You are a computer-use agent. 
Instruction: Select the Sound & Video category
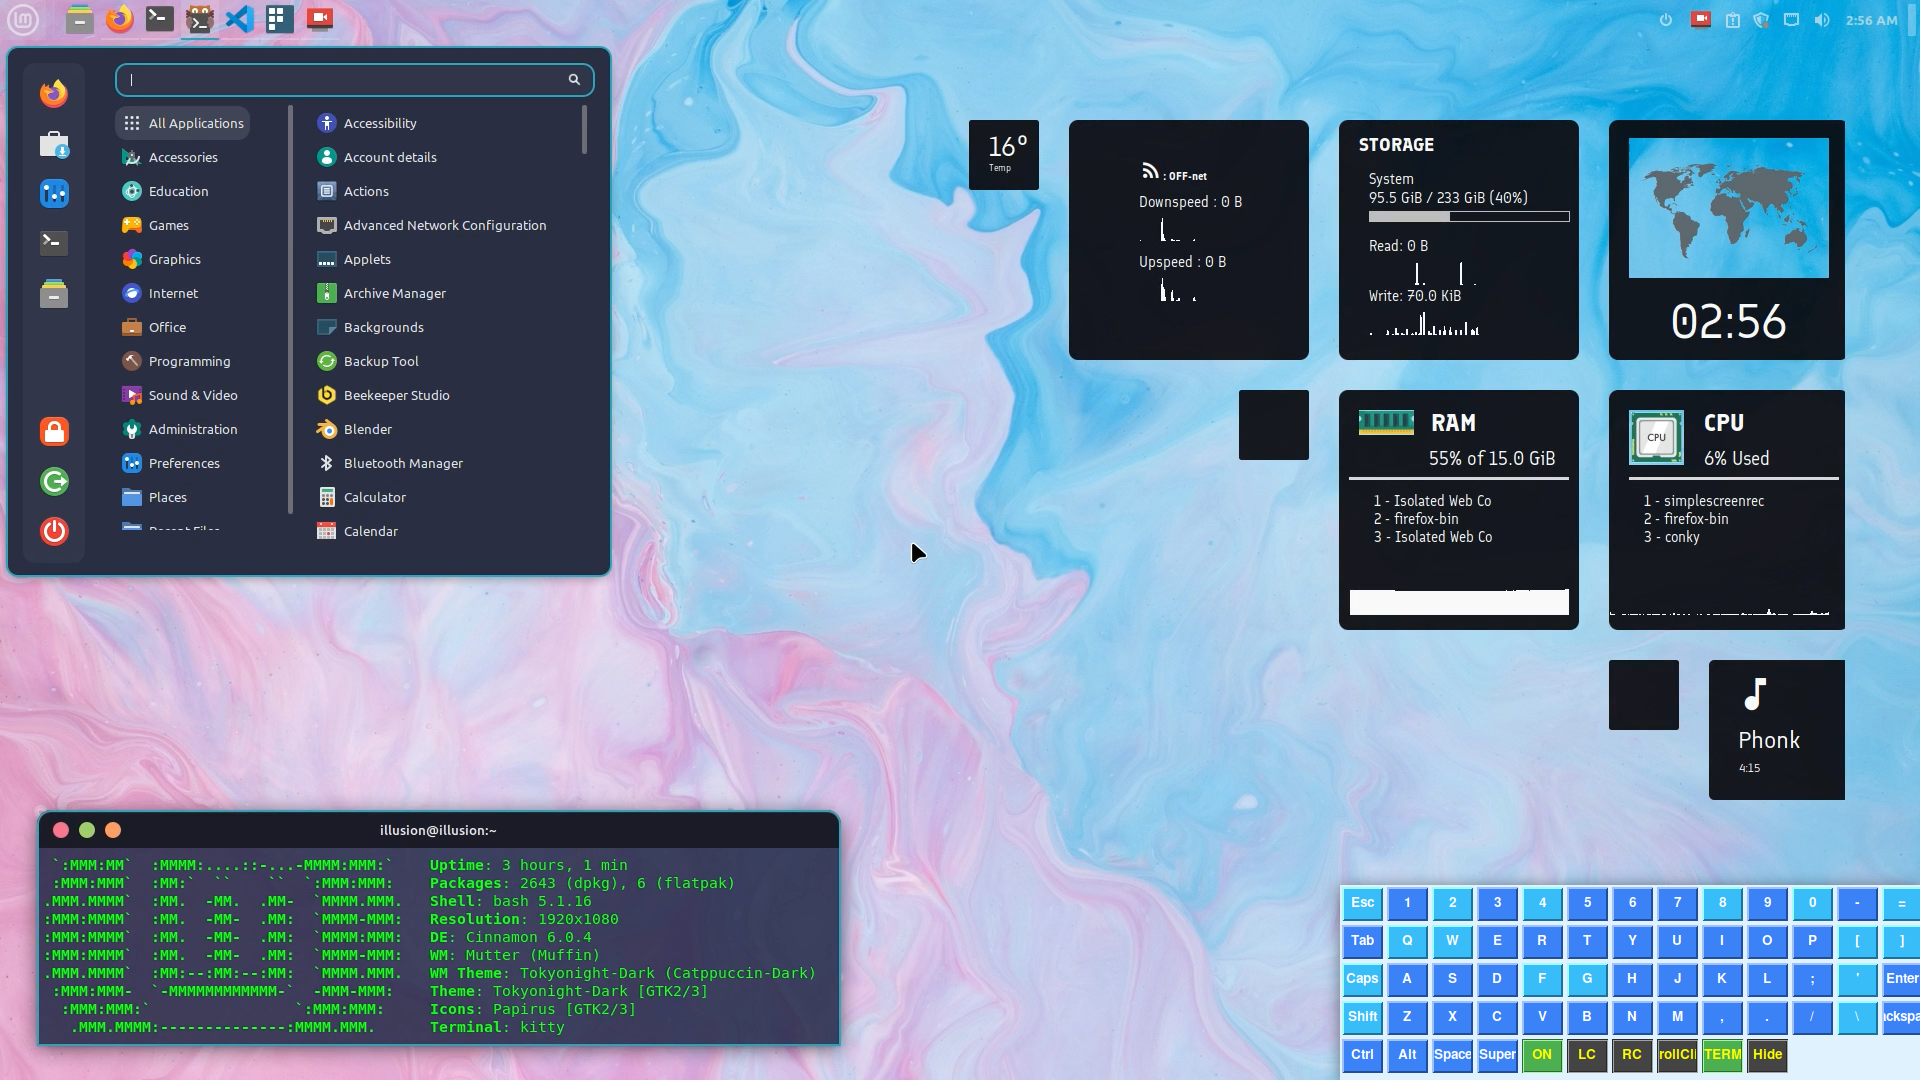pos(183,395)
